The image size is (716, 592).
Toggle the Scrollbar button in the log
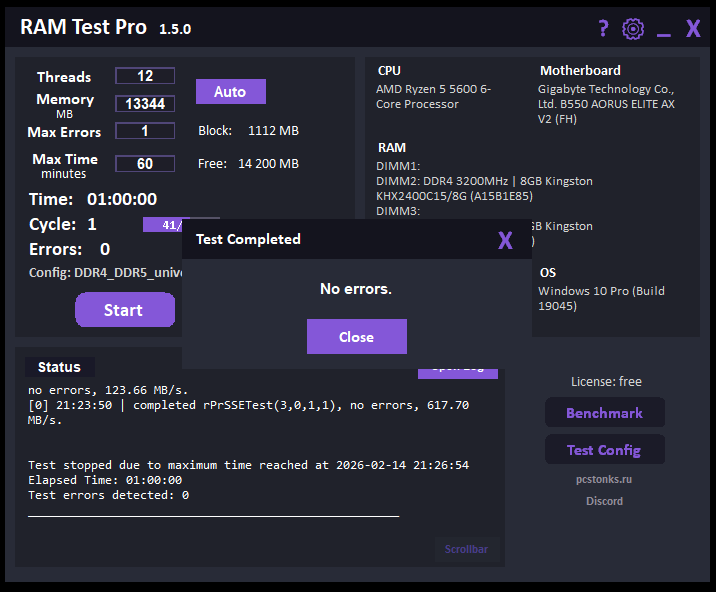[466, 549]
